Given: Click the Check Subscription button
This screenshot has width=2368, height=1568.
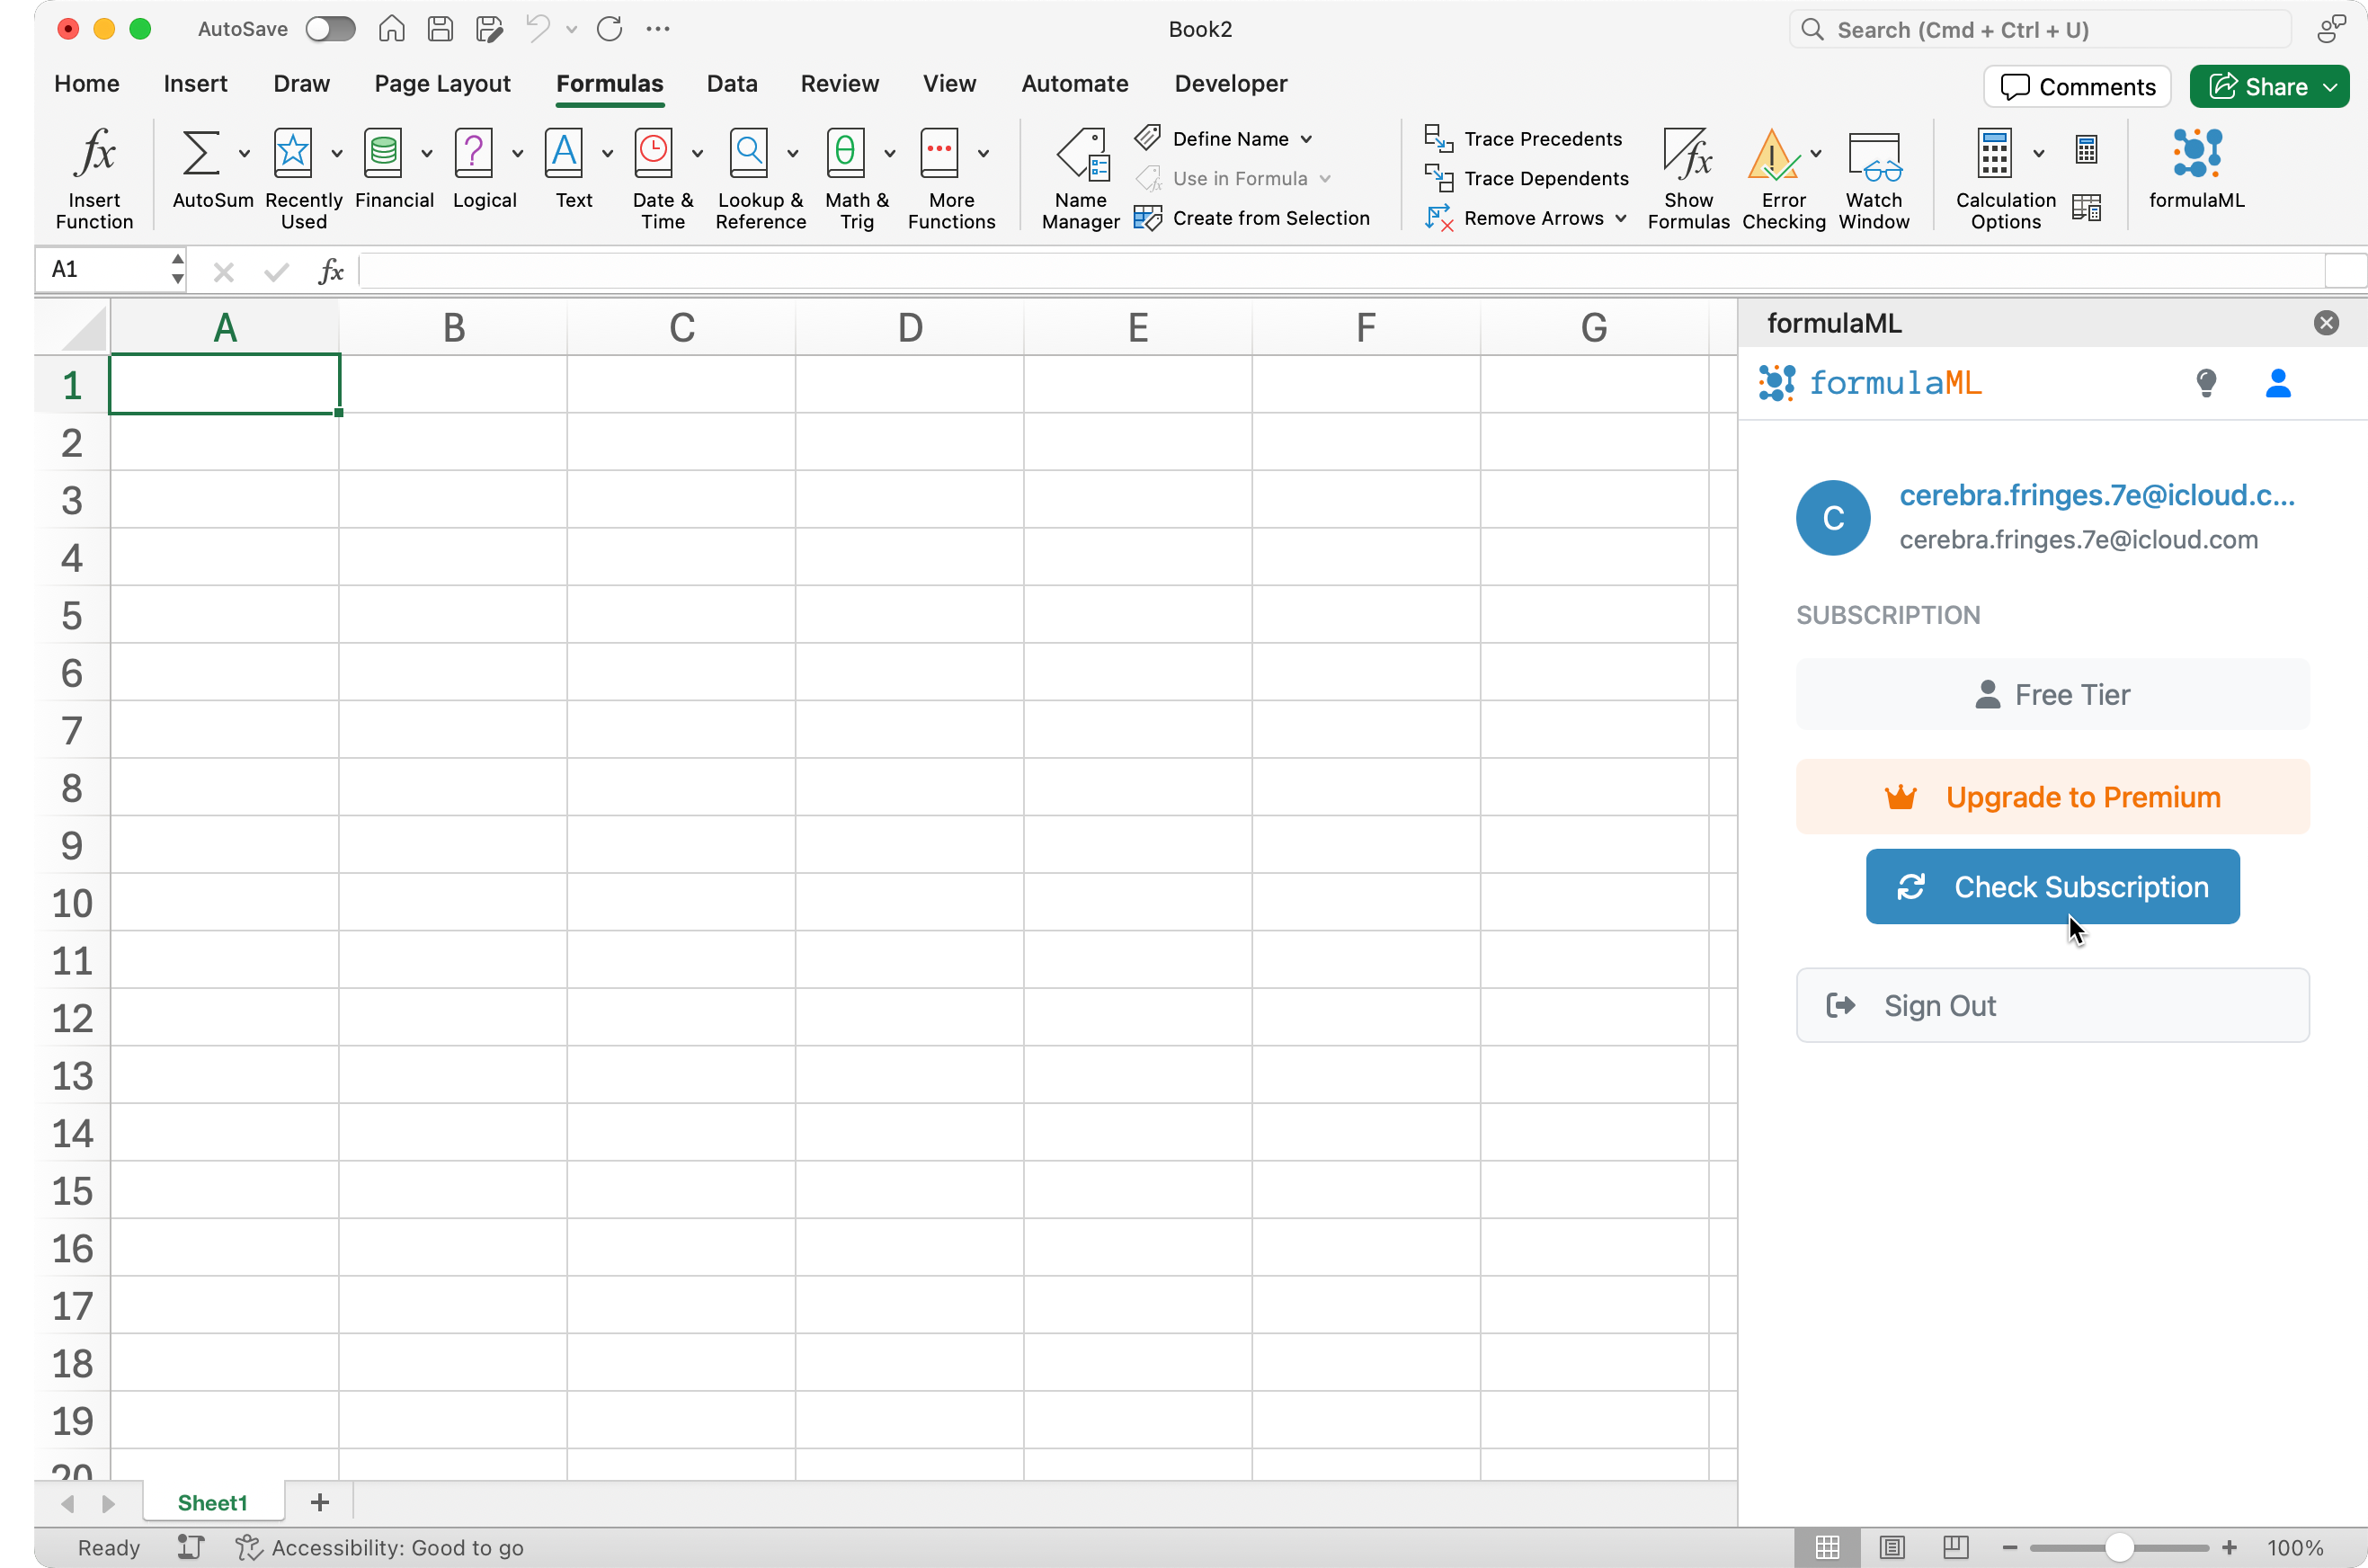Looking at the screenshot, I should point(2052,886).
